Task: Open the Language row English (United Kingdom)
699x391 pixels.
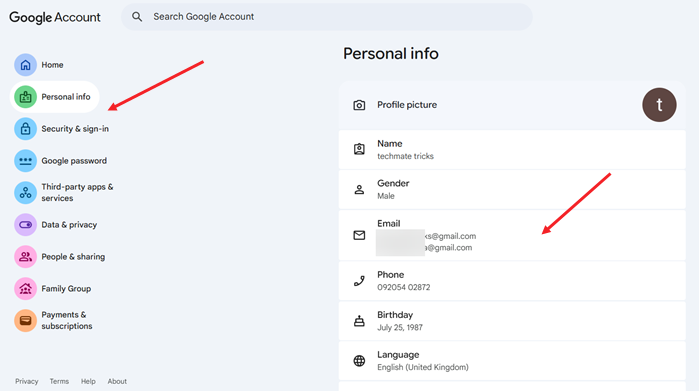Action: tap(512, 361)
